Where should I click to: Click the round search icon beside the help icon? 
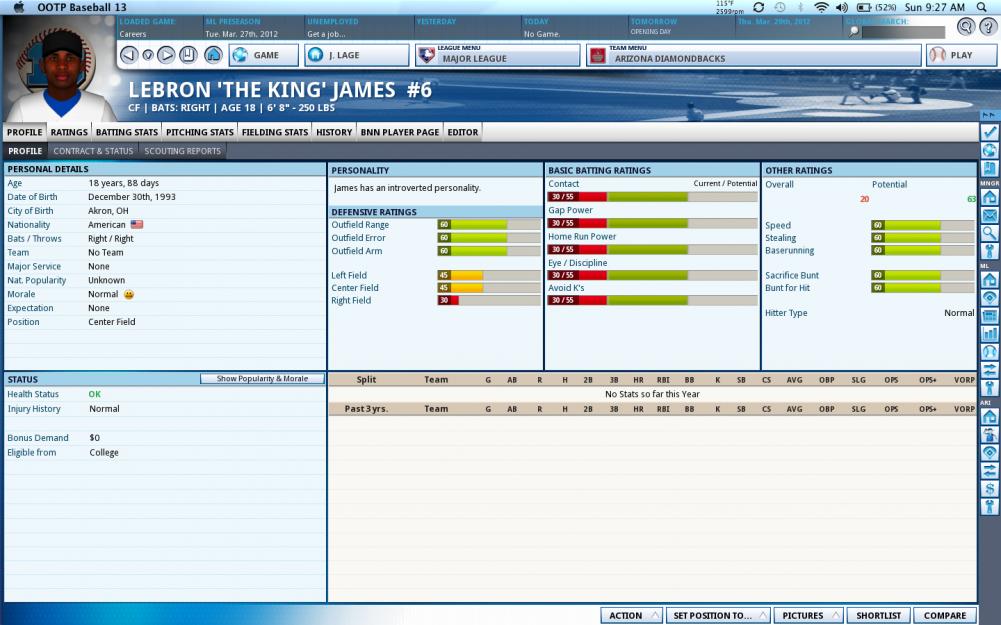pos(966,26)
